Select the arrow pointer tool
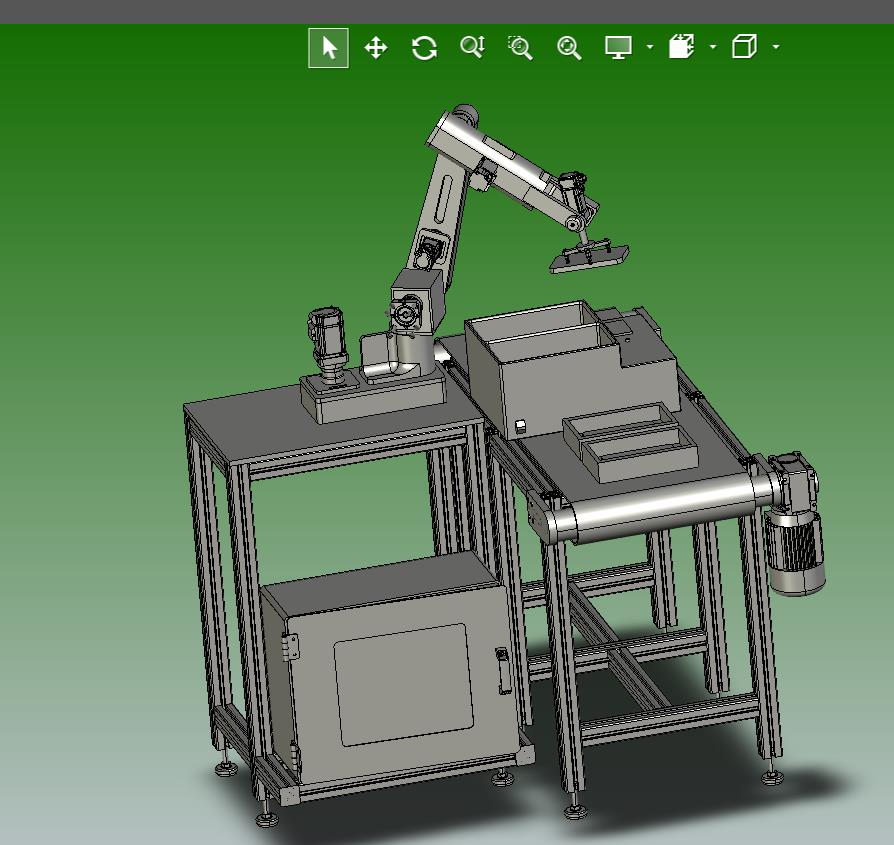Image resolution: width=894 pixels, height=845 pixels. (x=328, y=48)
